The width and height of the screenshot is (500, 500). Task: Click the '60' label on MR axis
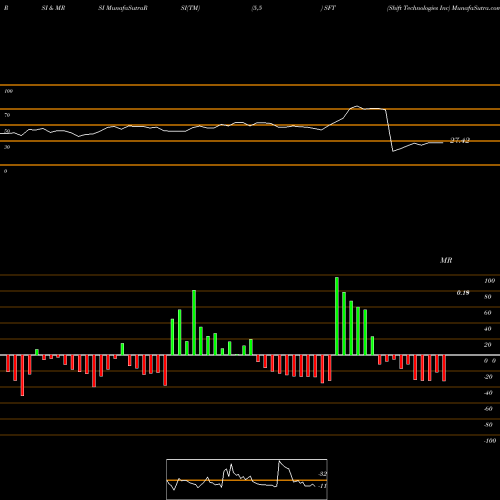488,313
